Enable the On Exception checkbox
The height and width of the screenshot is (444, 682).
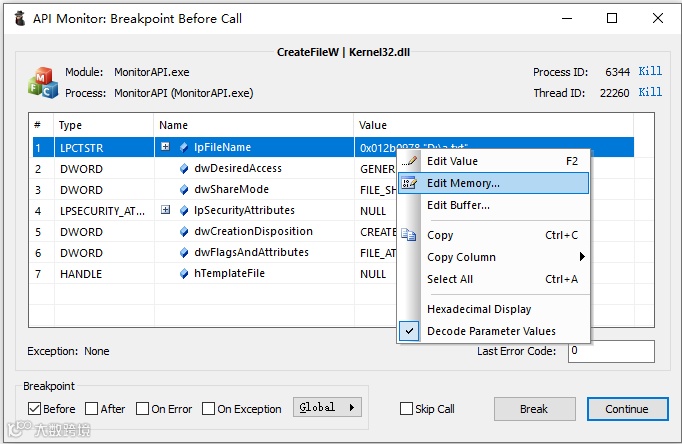pyautogui.click(x=209, y=408)
